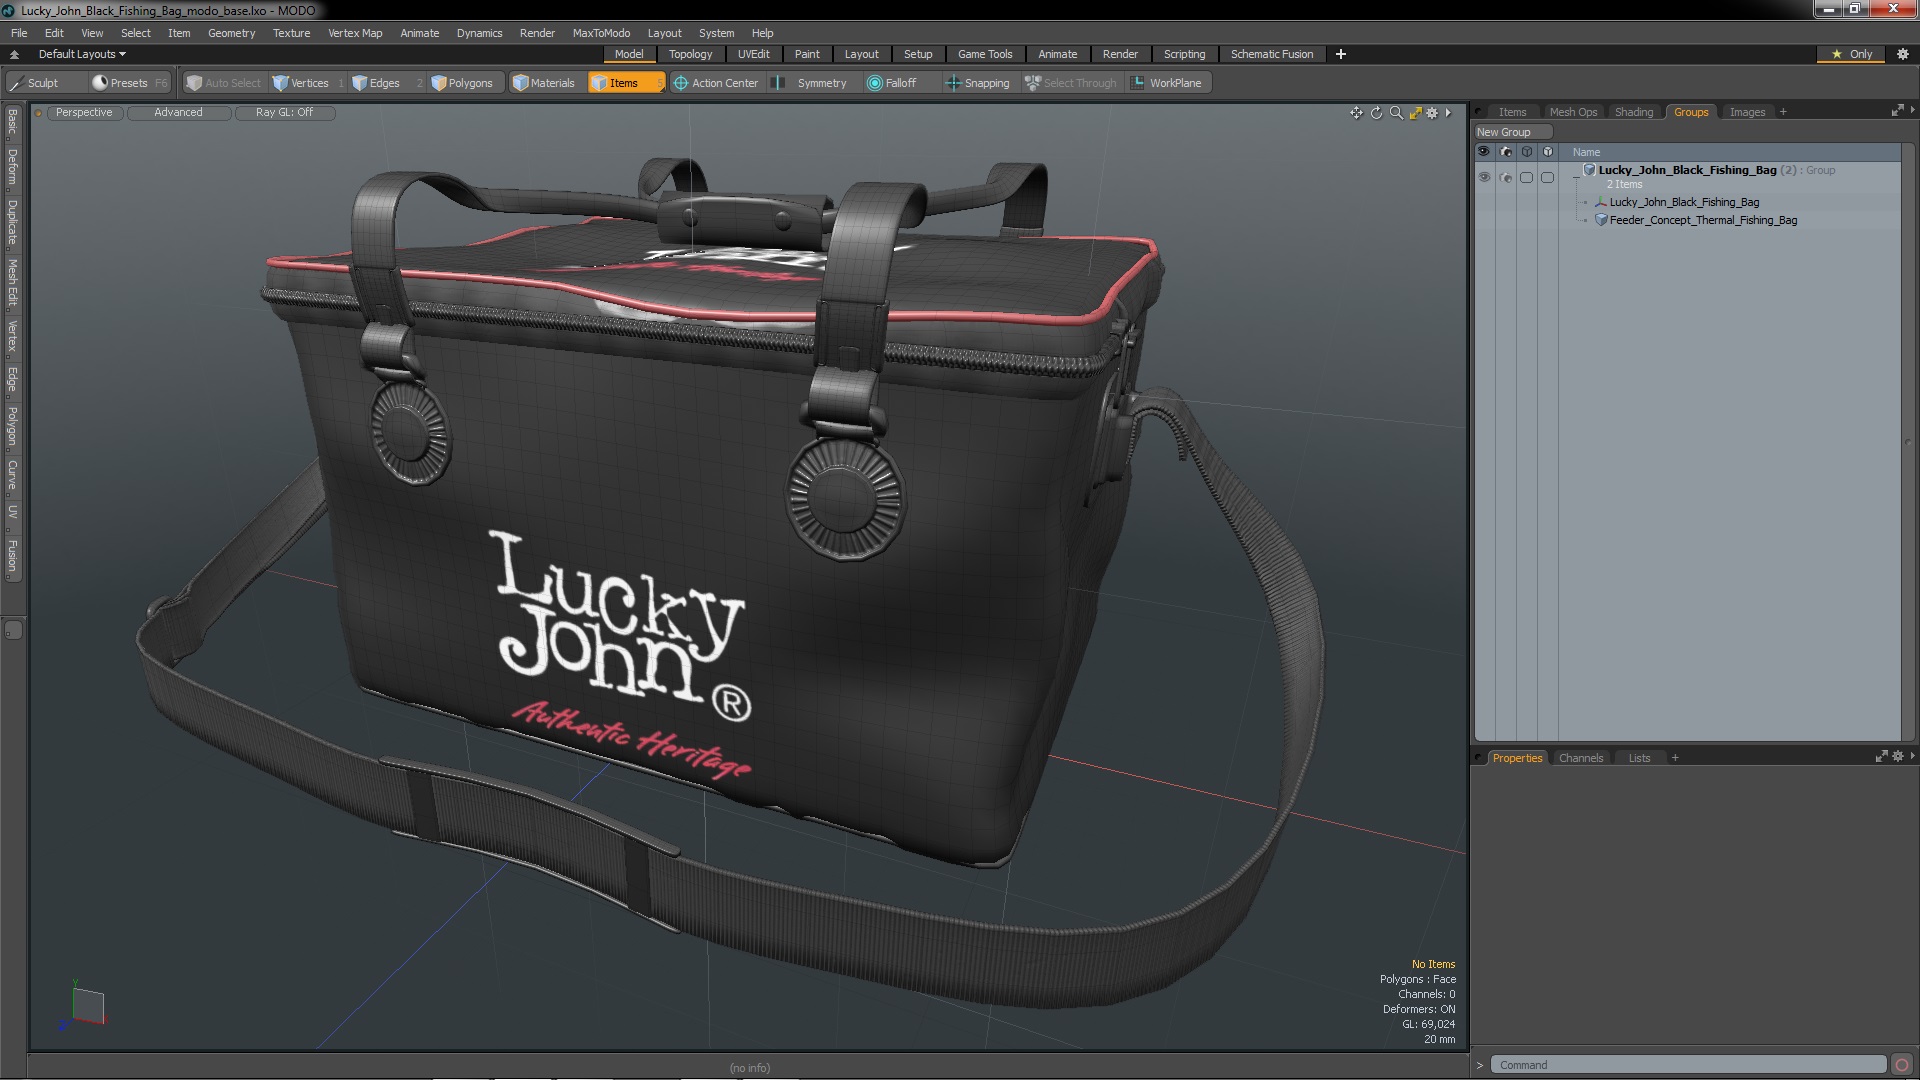Screen dimensions: 1920x1080
Task: Open Default Layouts dropdown
Action: pyautogui.click(x=82, y=54)
